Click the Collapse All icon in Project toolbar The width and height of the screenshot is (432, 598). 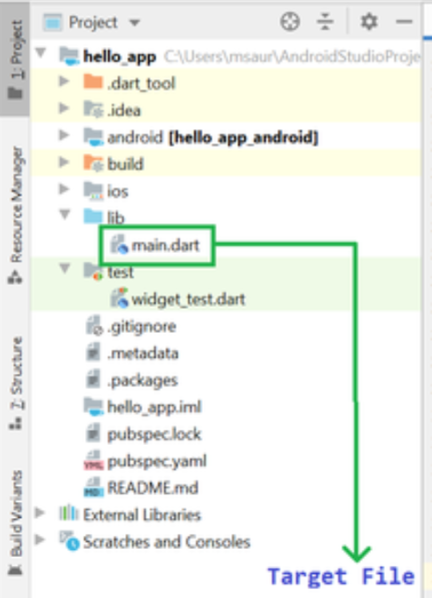click(x=325, y=22)
